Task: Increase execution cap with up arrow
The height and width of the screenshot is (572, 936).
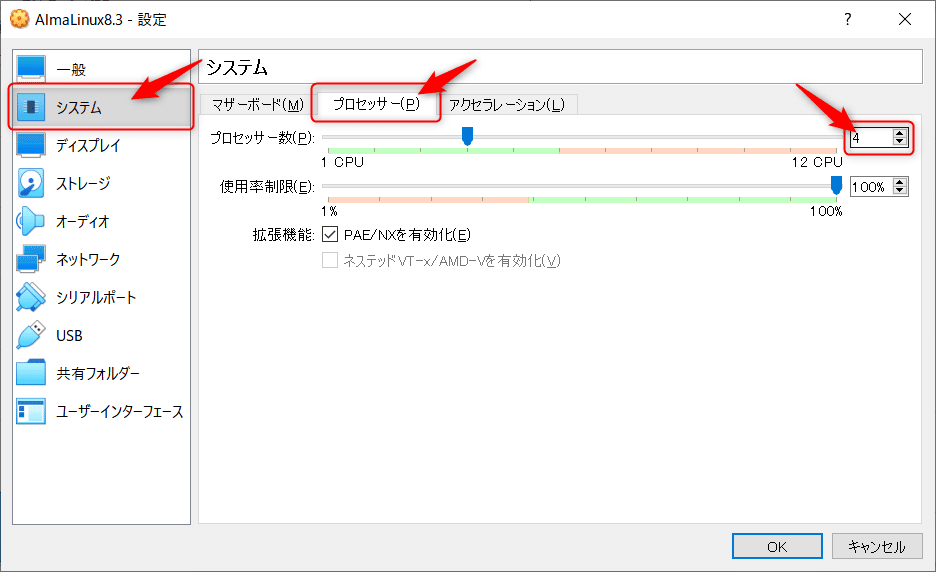Action: point(900,182)
